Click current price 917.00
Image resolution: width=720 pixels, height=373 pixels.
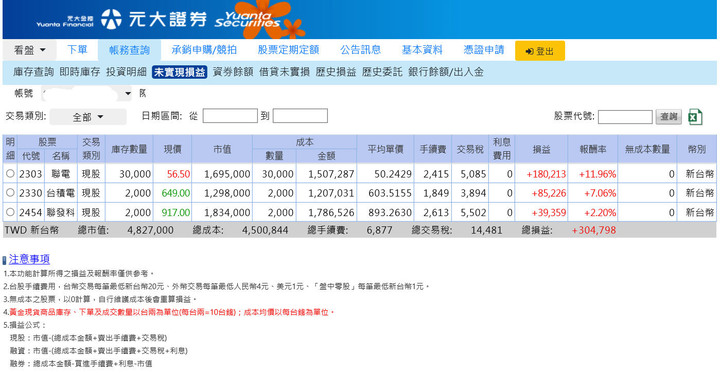coord(175,212)
